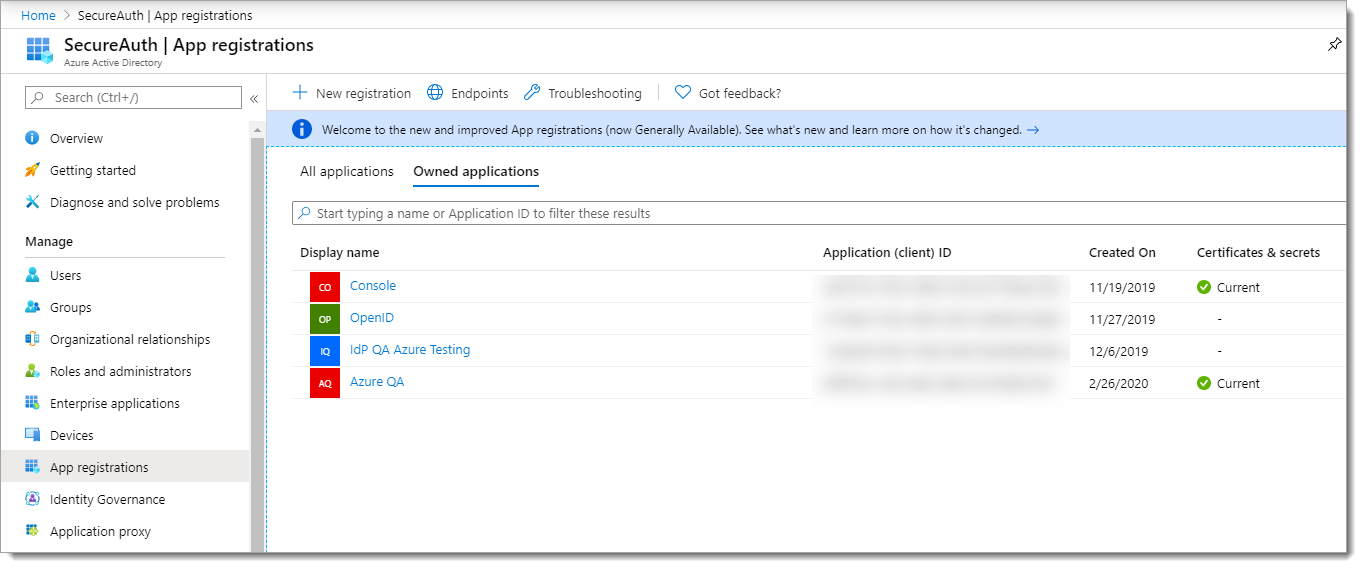The image size is (1362, 568).
Task: Click the sidebar Search (Ctrl+/) box
Action: 134,98
